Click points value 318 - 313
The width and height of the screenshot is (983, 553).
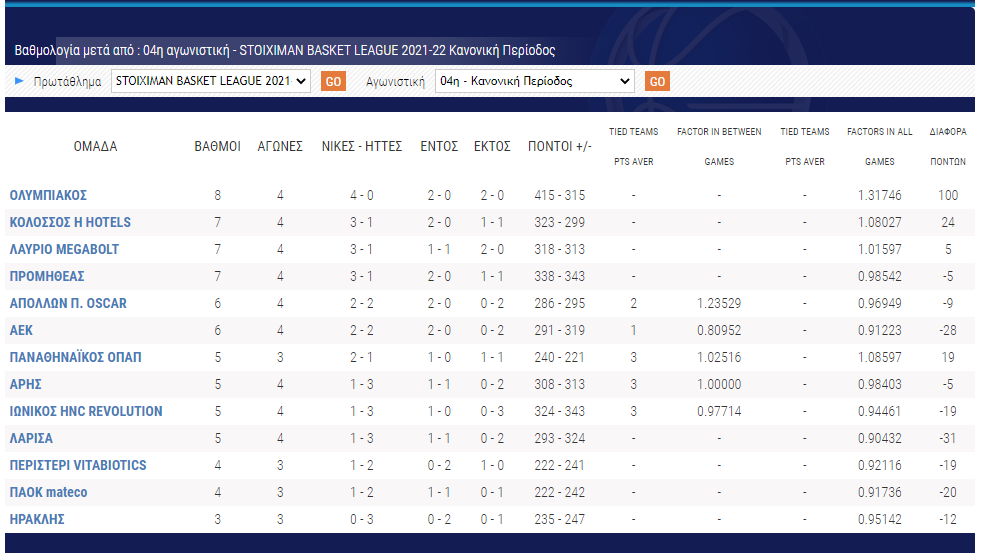click(x=560, y=249)
